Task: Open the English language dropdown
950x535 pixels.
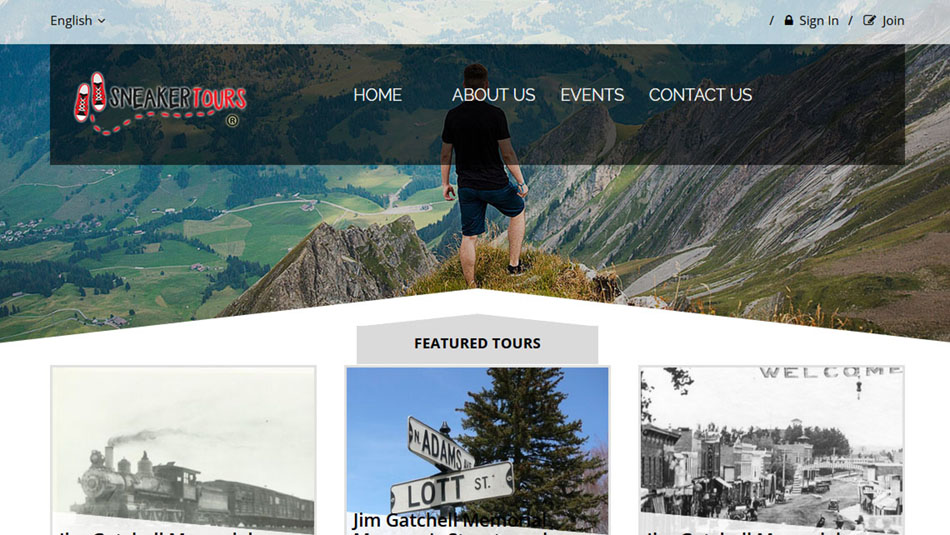Action: pos(78,21)
